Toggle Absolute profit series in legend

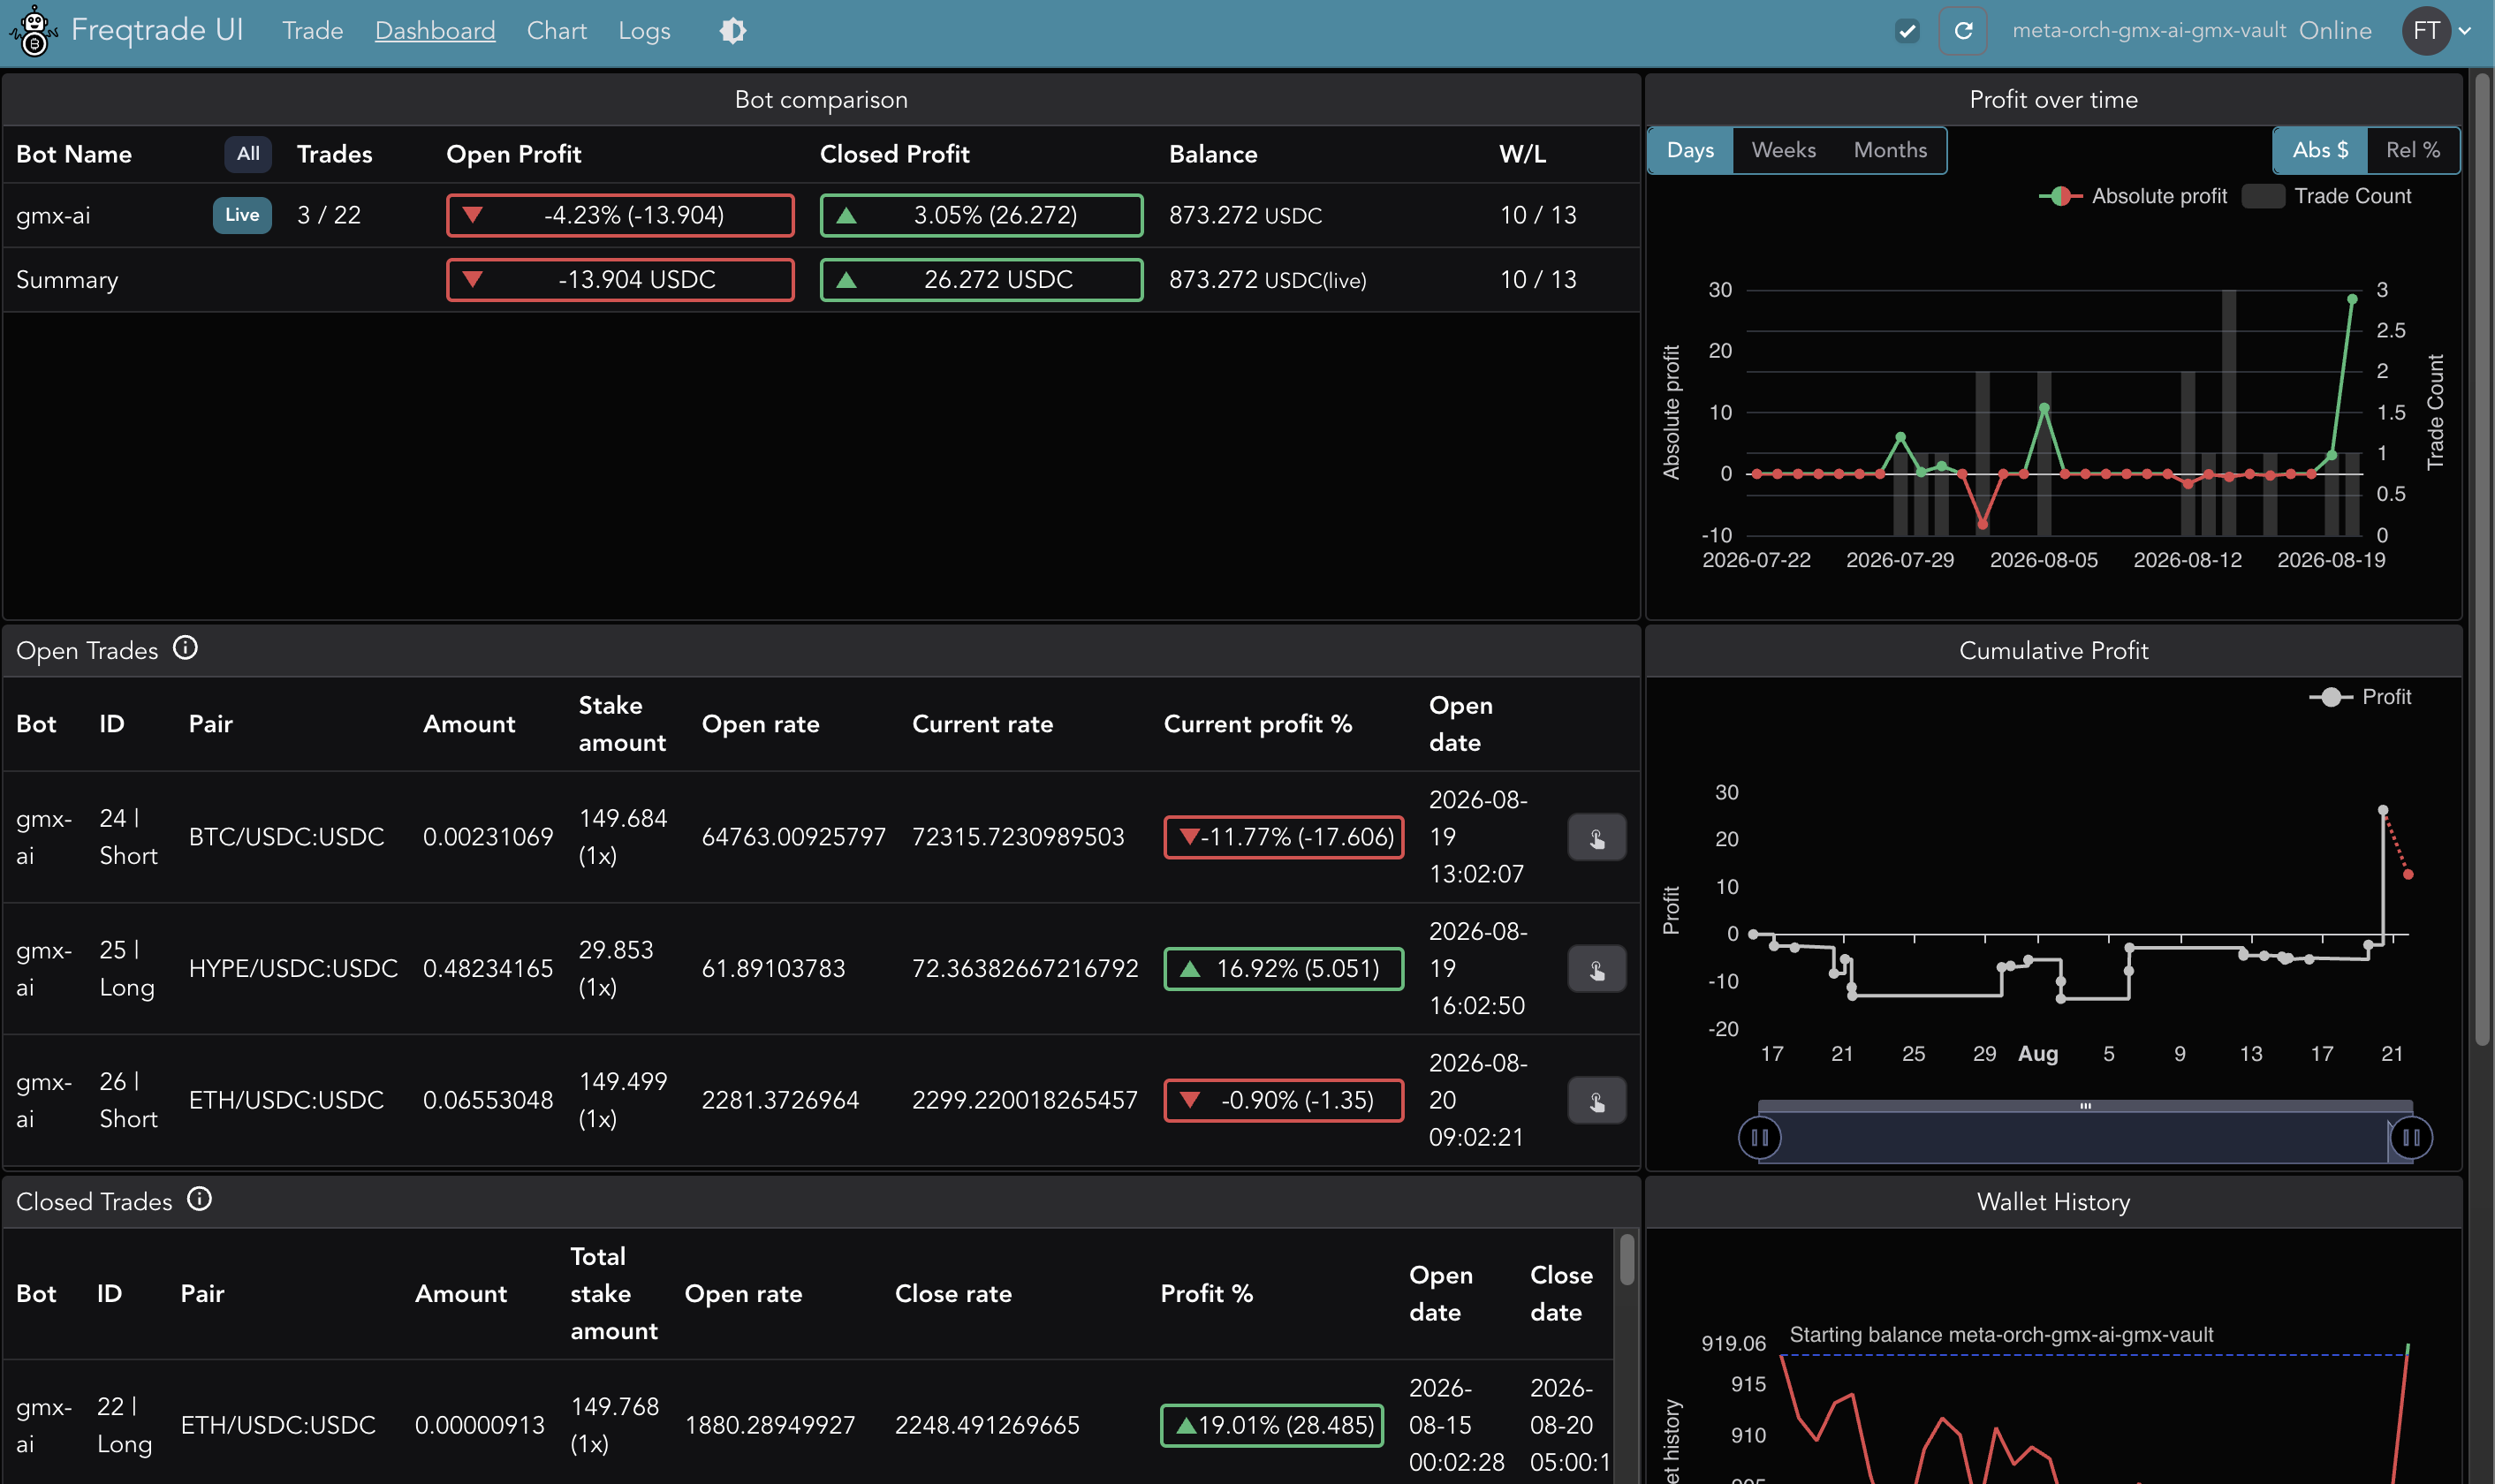click(x=2133, y=196)
